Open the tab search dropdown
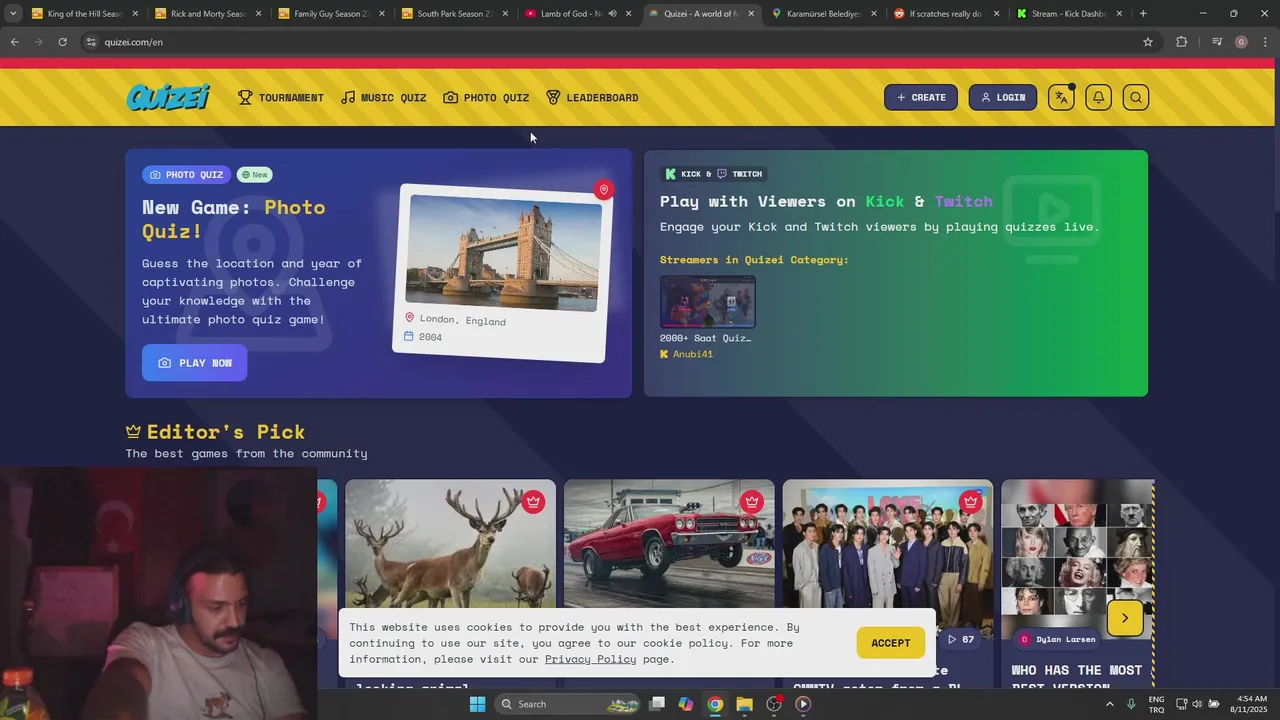The width and height of the screenshot is (1280, 720). pyautogui.click(x=12, y=14)
